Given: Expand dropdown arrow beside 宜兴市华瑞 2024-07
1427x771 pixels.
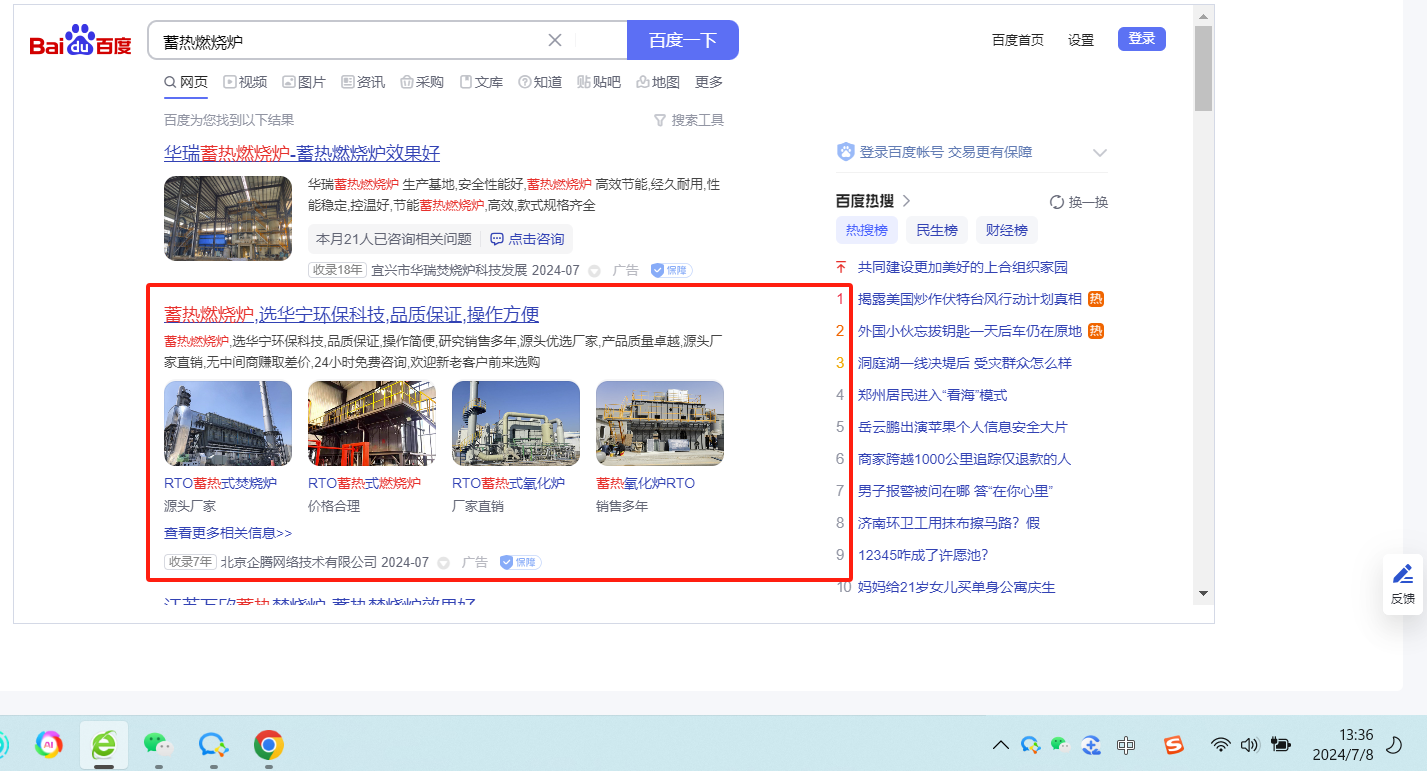Looking at the screenshot, I should (x=594, y=271).
